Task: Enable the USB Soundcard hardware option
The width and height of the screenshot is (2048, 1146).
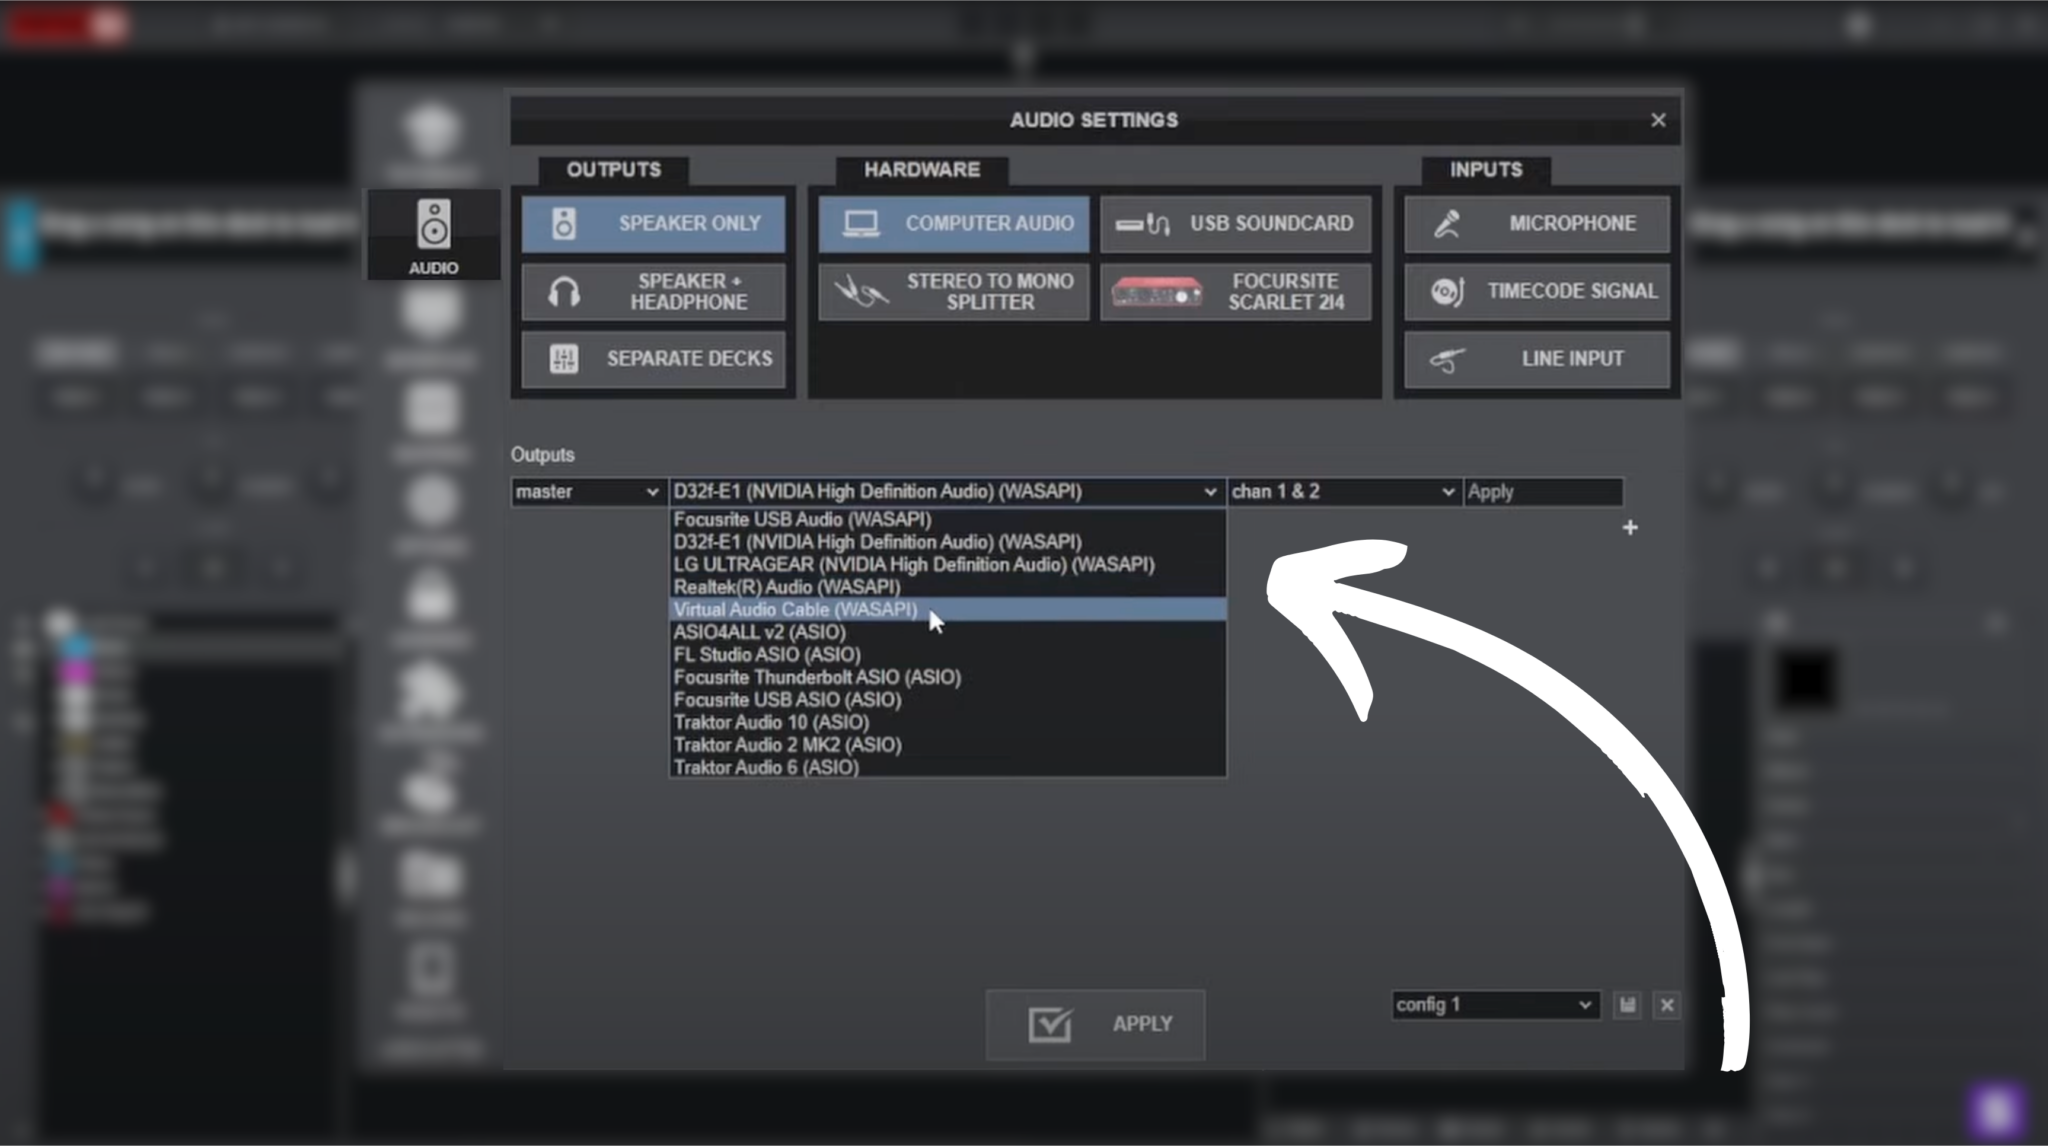Action: click(x=1235, y=223)
